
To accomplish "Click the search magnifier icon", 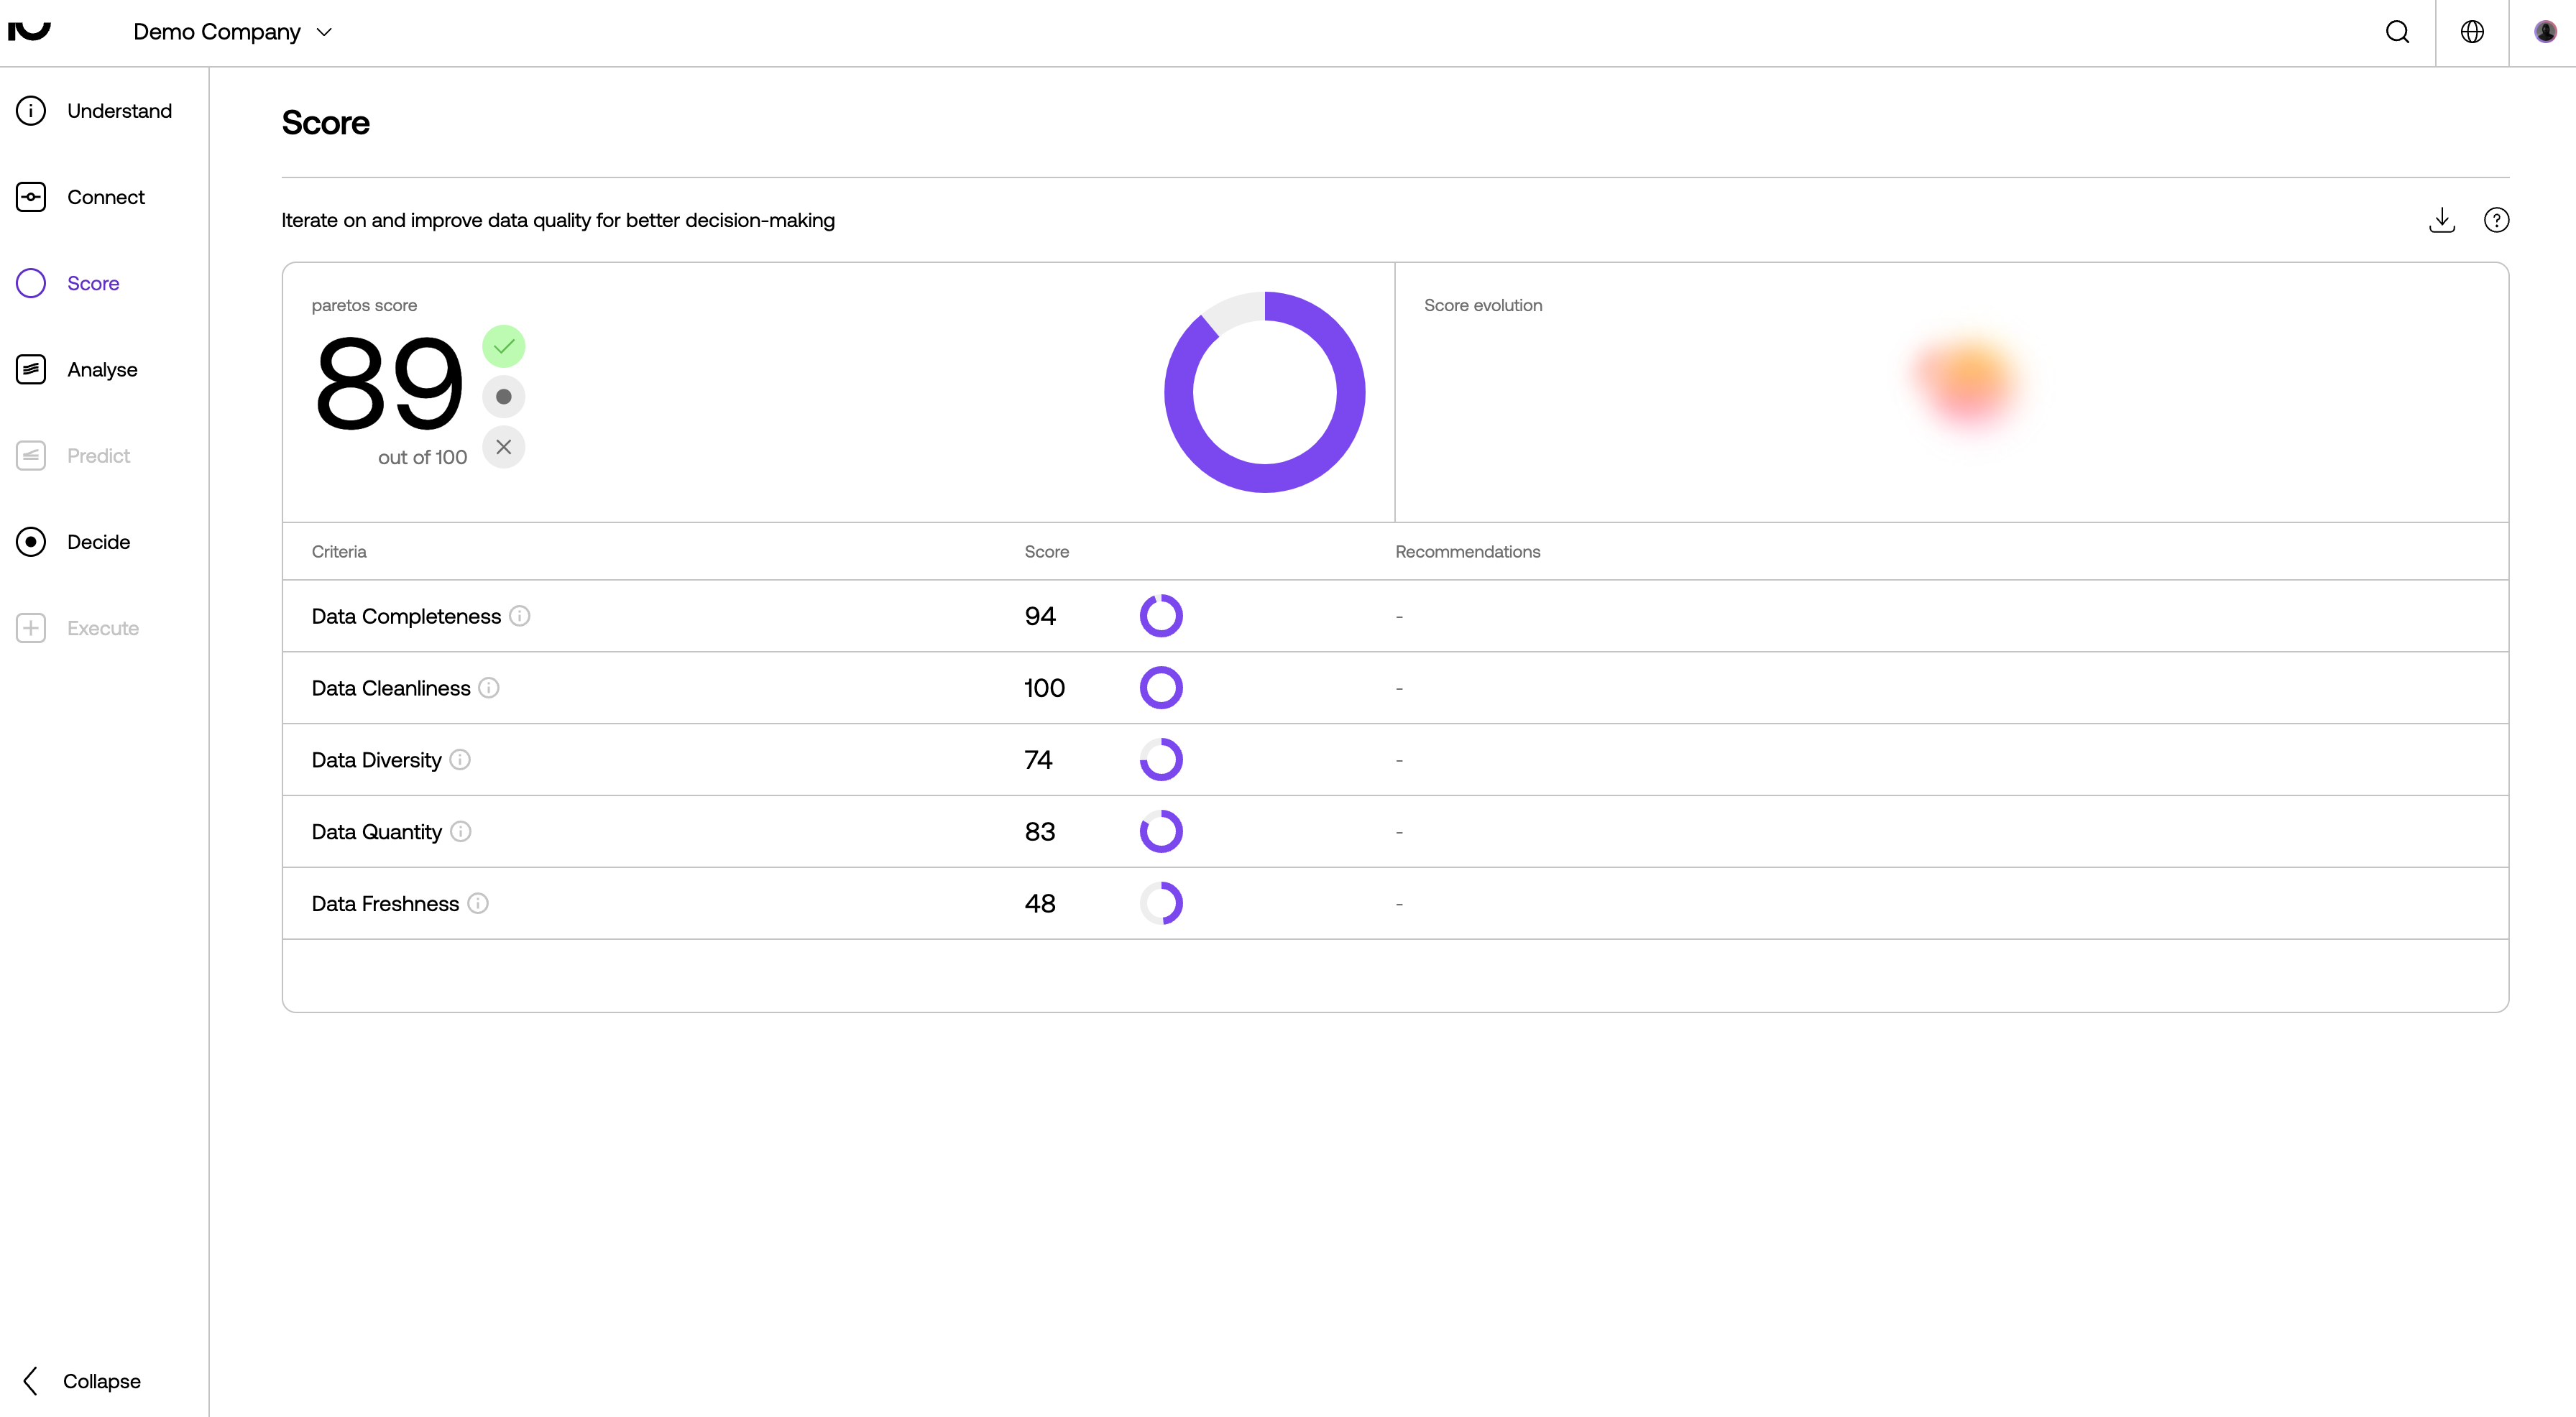I will (x=2397, y=32).
